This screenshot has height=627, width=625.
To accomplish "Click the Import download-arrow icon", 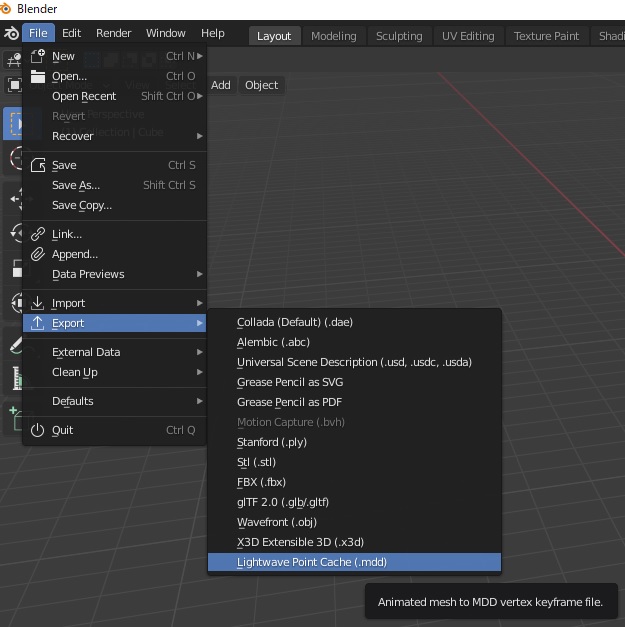I will tap(38, 303).
